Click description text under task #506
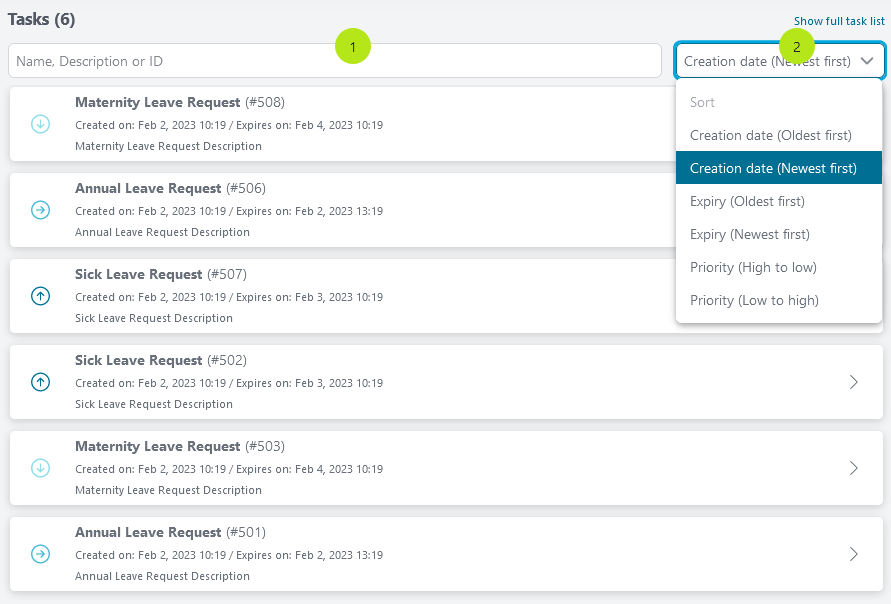 pos(162,232)
